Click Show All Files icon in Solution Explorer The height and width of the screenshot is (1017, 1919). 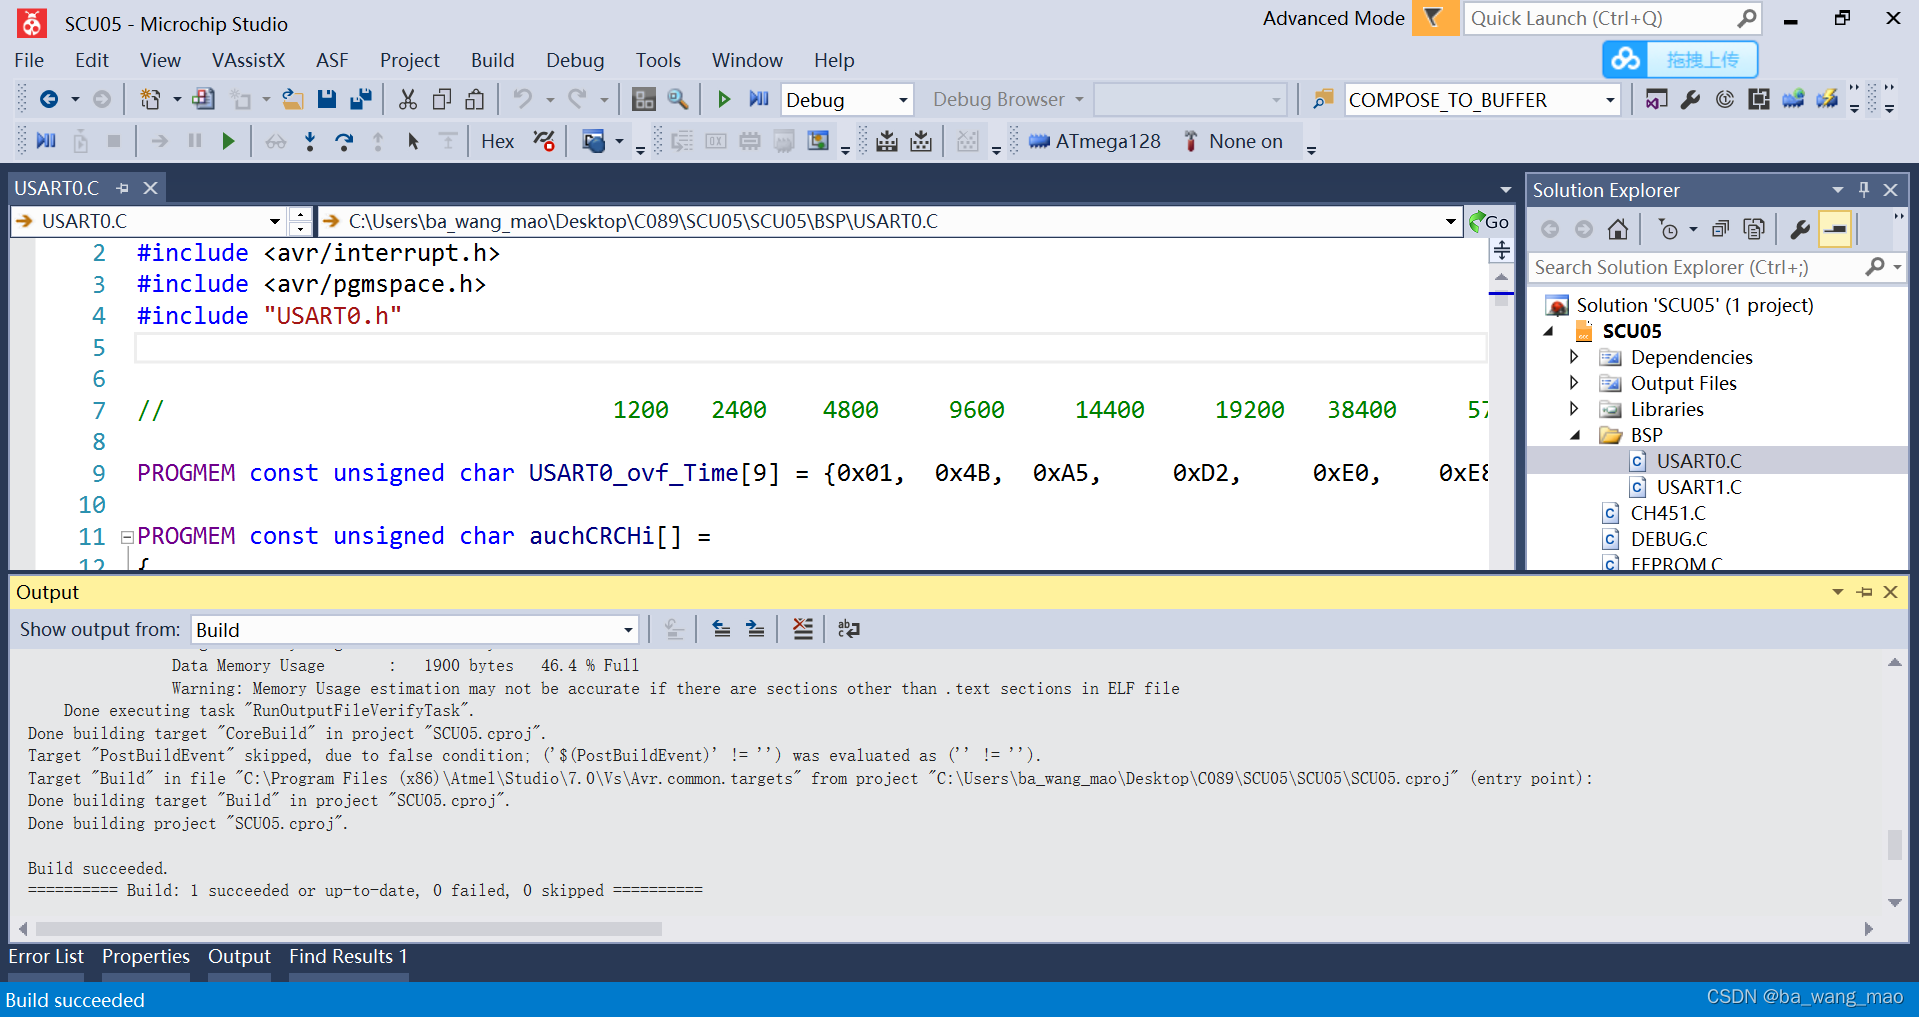(1754, 229)
